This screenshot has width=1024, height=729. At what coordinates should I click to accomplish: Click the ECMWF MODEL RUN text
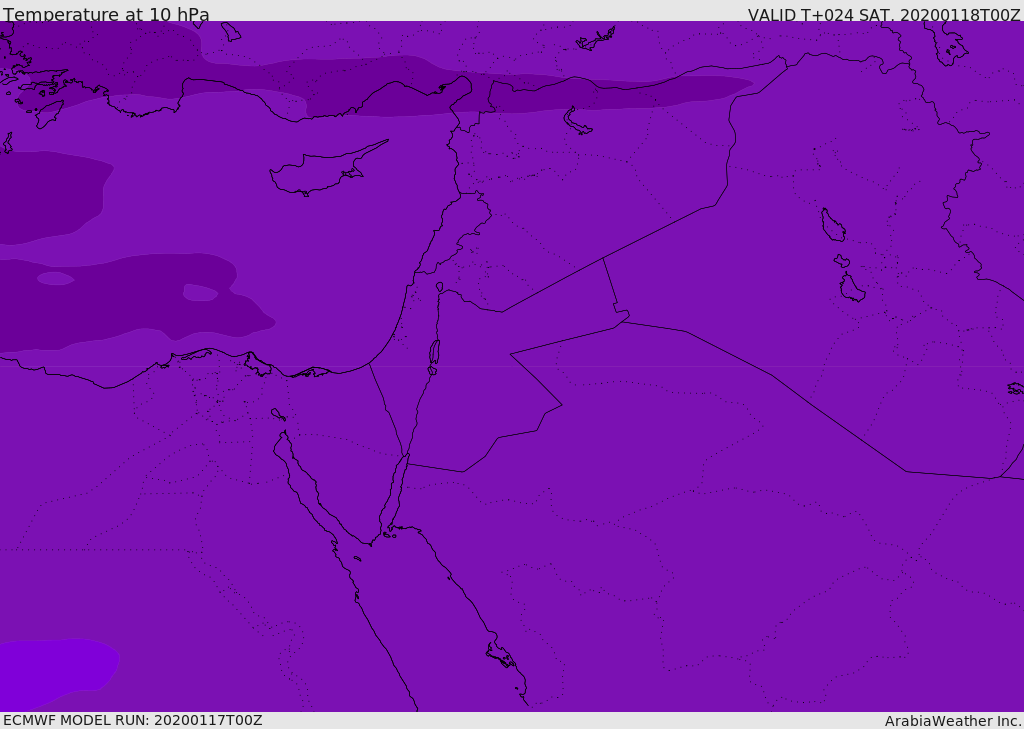(x=132, y=720)
